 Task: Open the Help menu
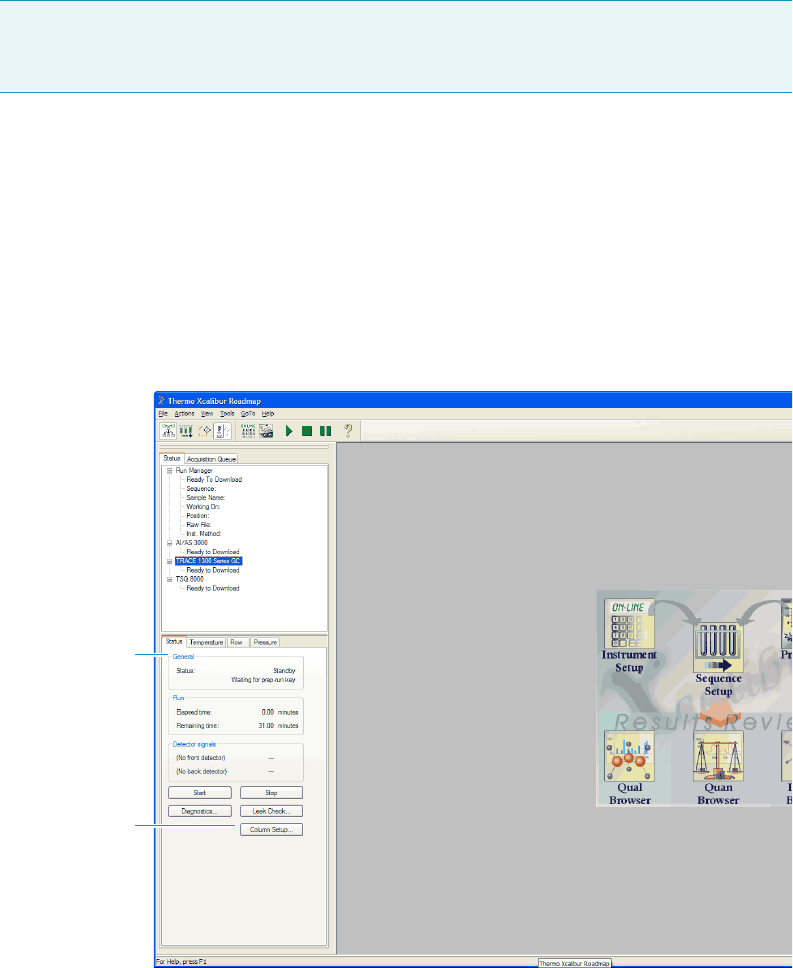(268, 414)
